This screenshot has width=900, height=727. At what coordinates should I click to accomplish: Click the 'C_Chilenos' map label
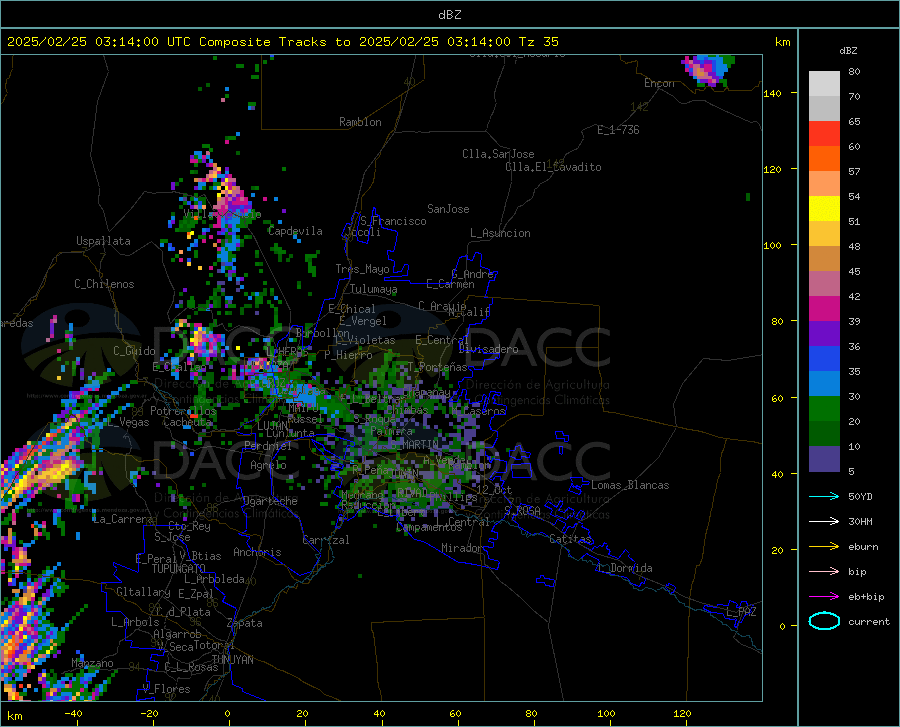104,284
